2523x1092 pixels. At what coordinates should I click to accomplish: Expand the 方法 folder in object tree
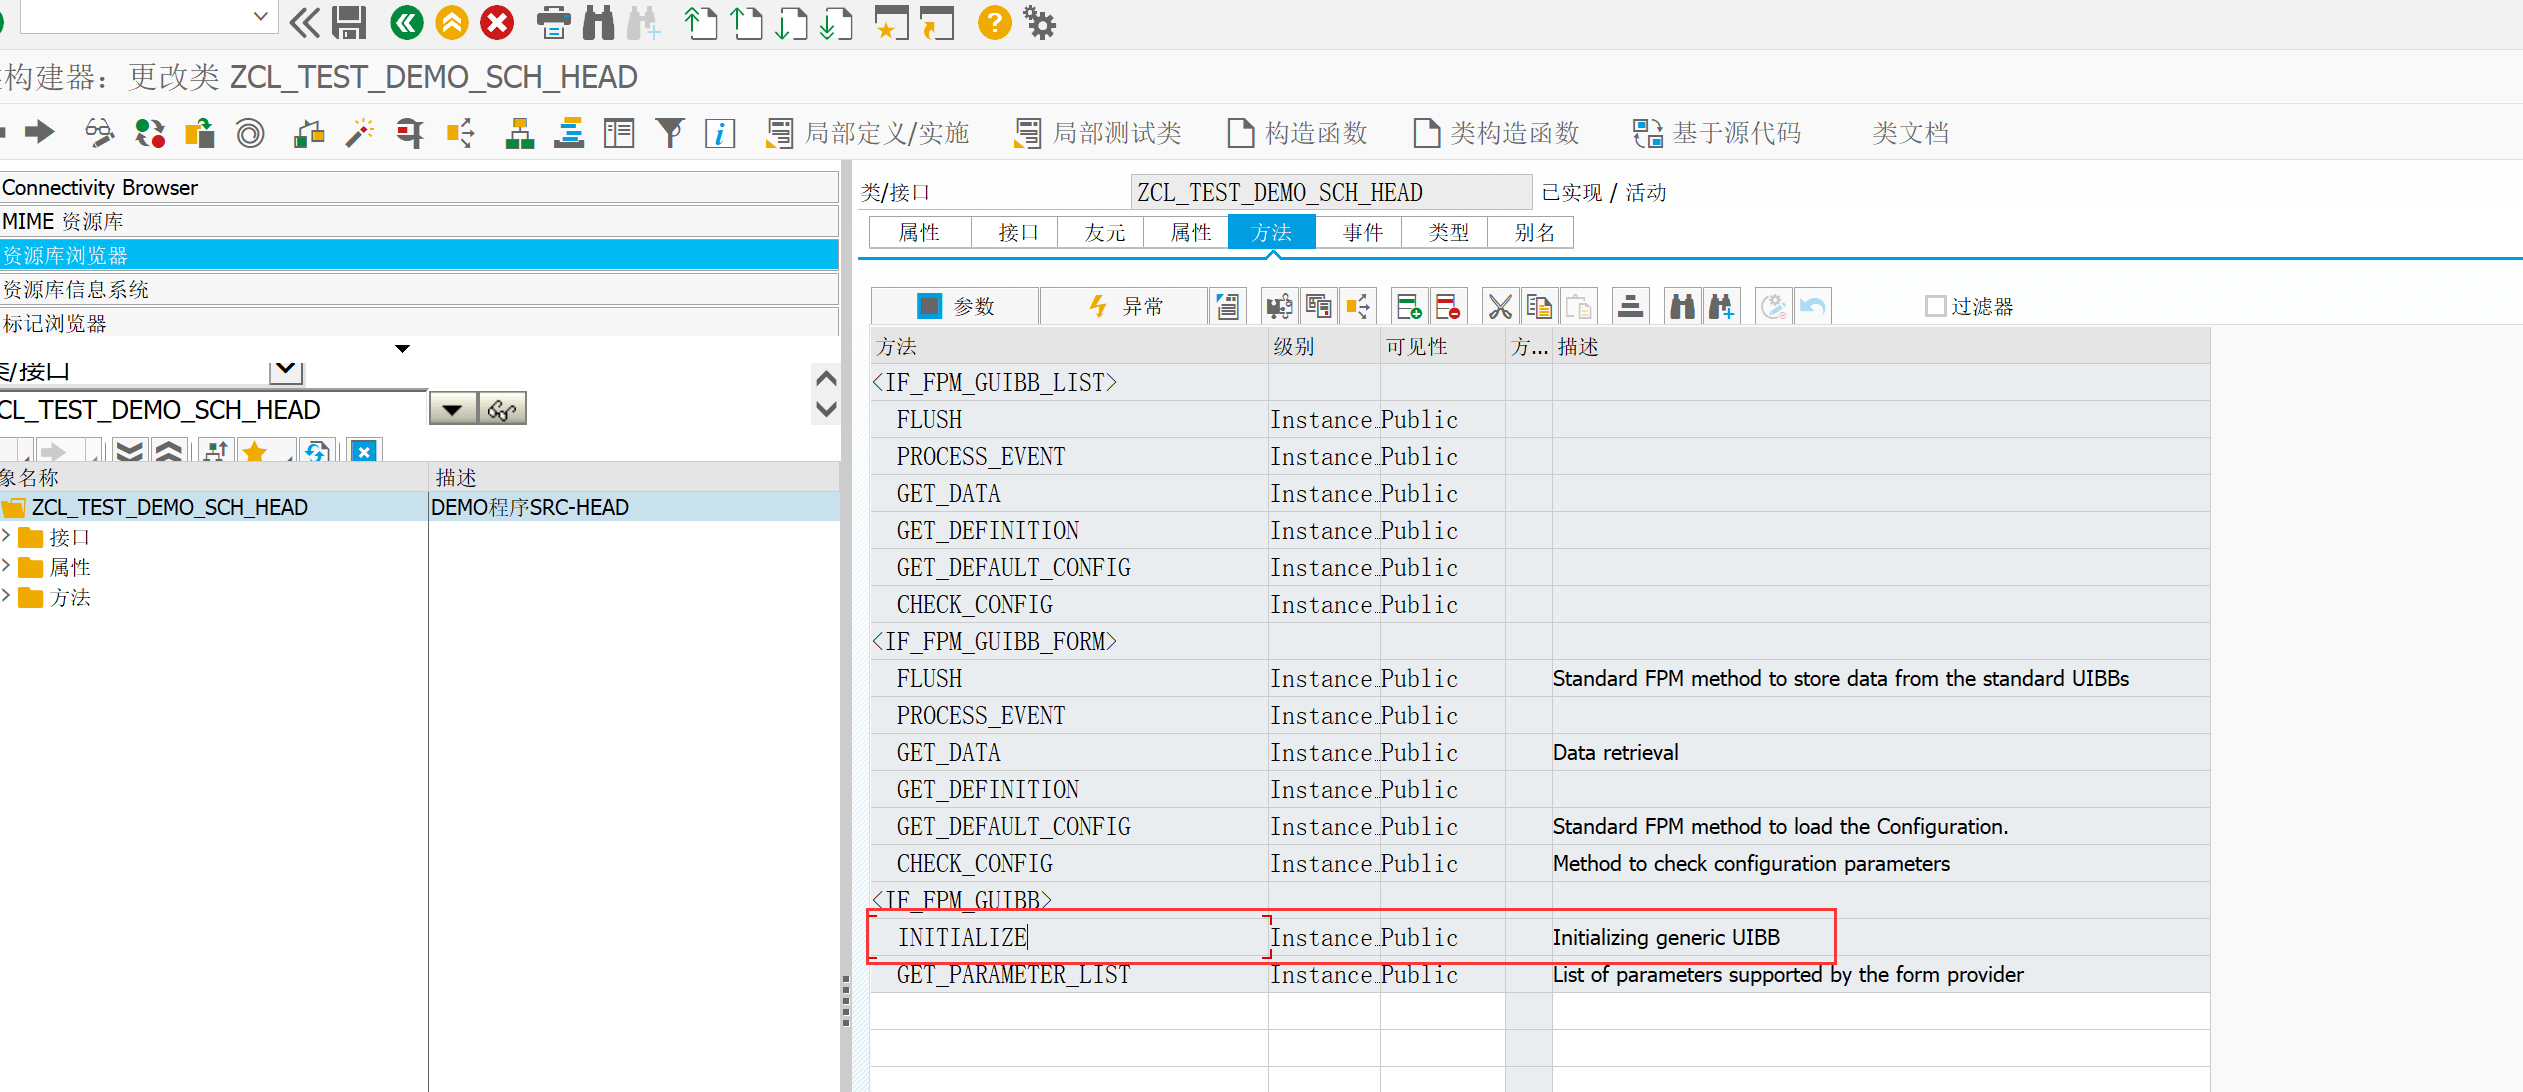coord(7,597)
